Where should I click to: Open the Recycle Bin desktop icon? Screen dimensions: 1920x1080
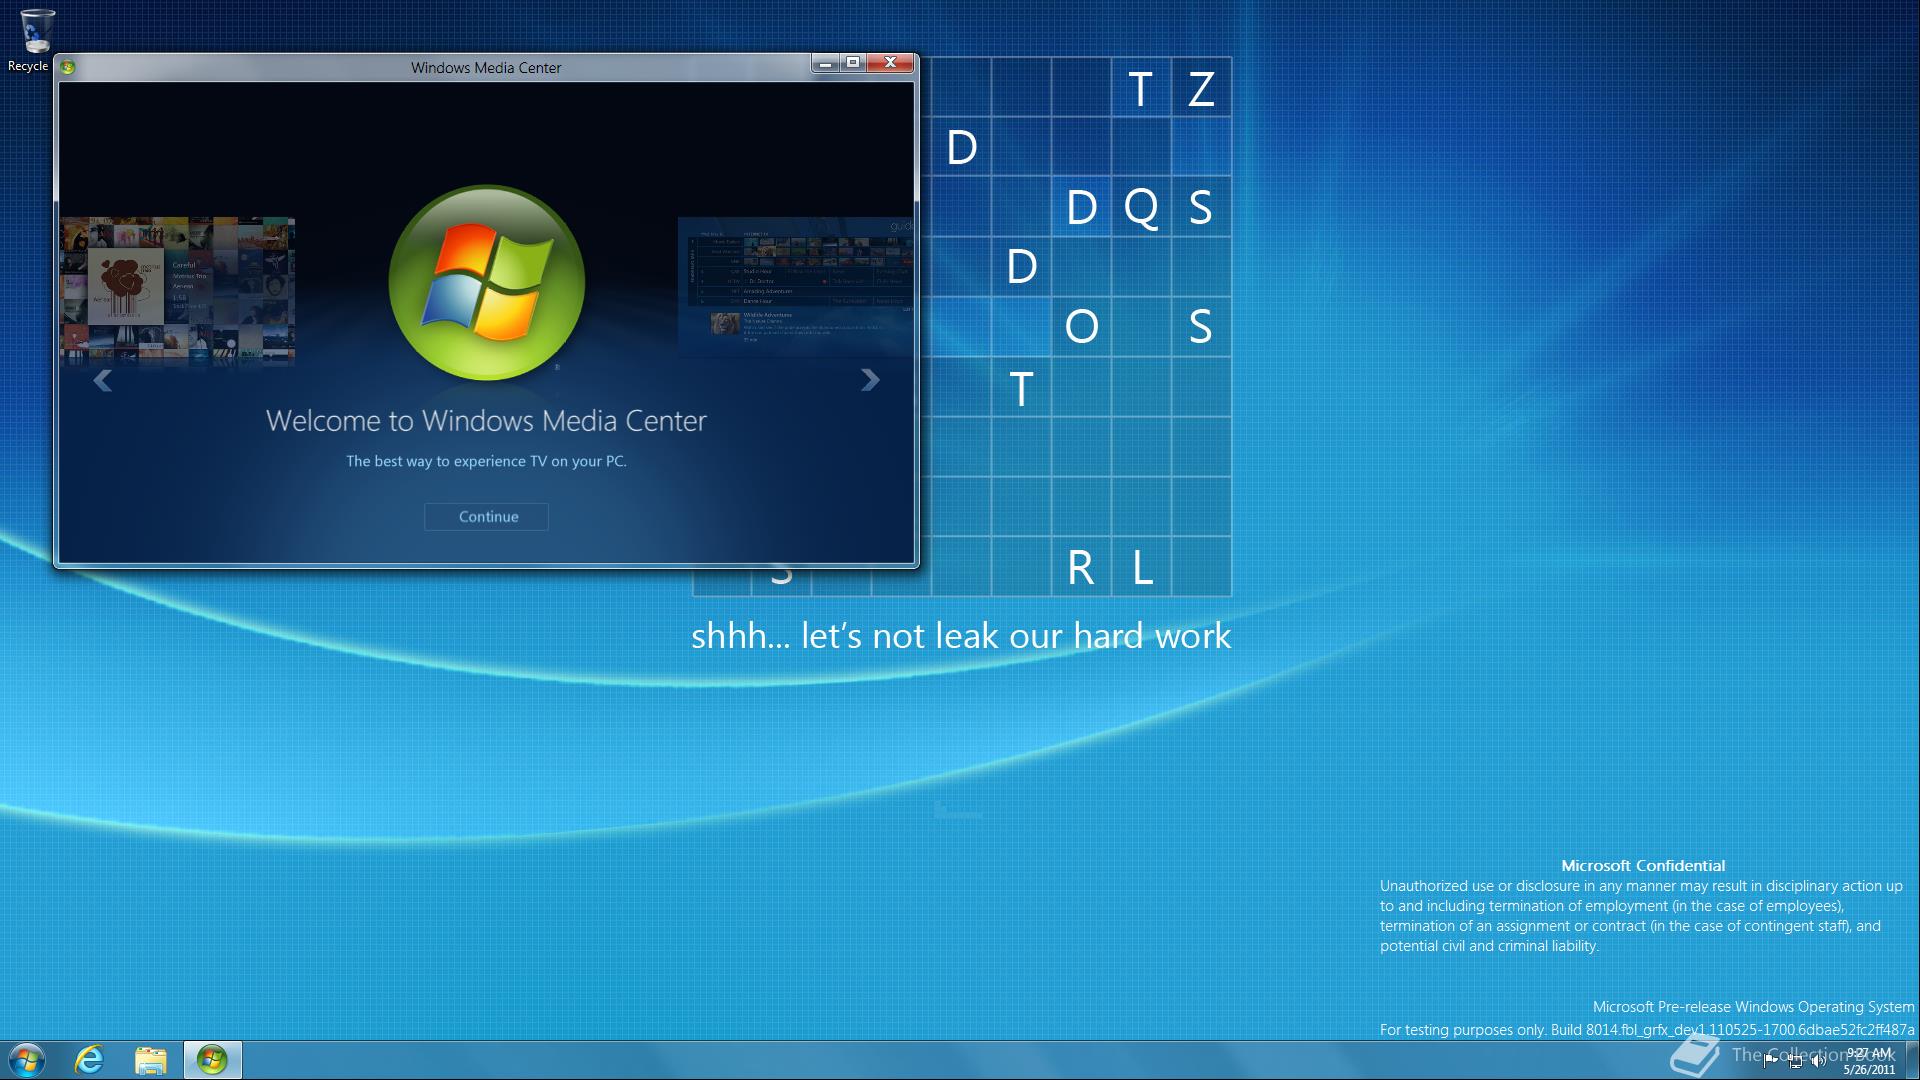coord(32,40)
